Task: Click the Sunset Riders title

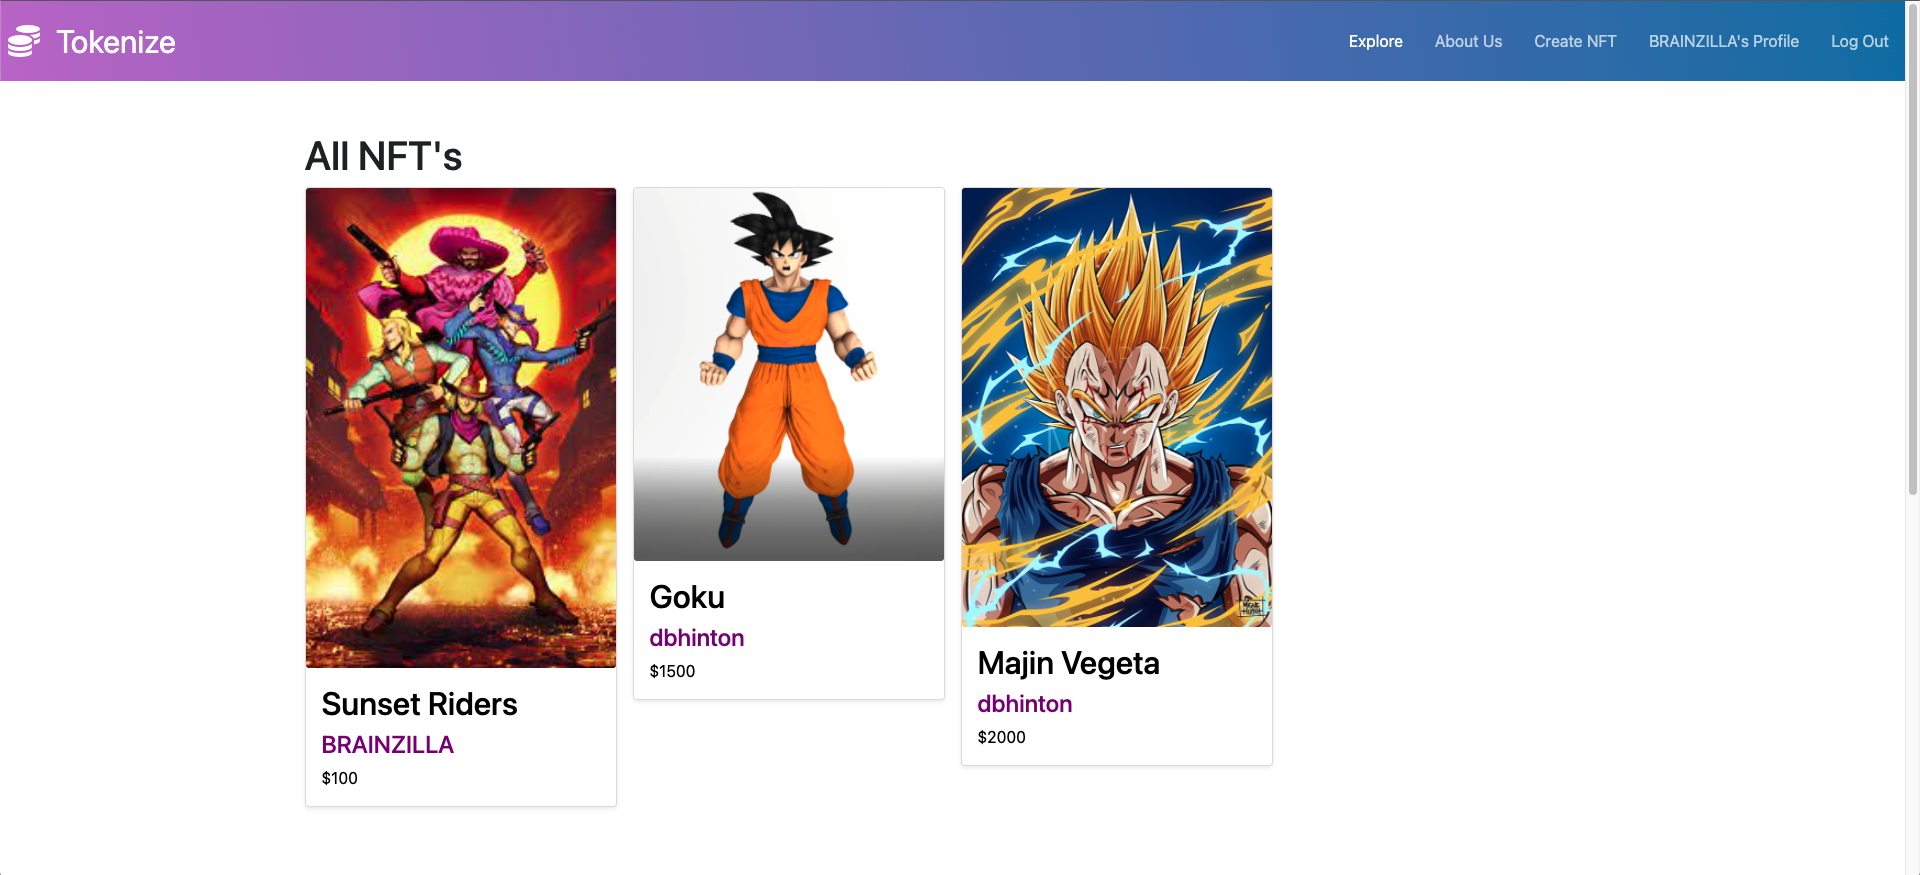Action: coord(419,704)
